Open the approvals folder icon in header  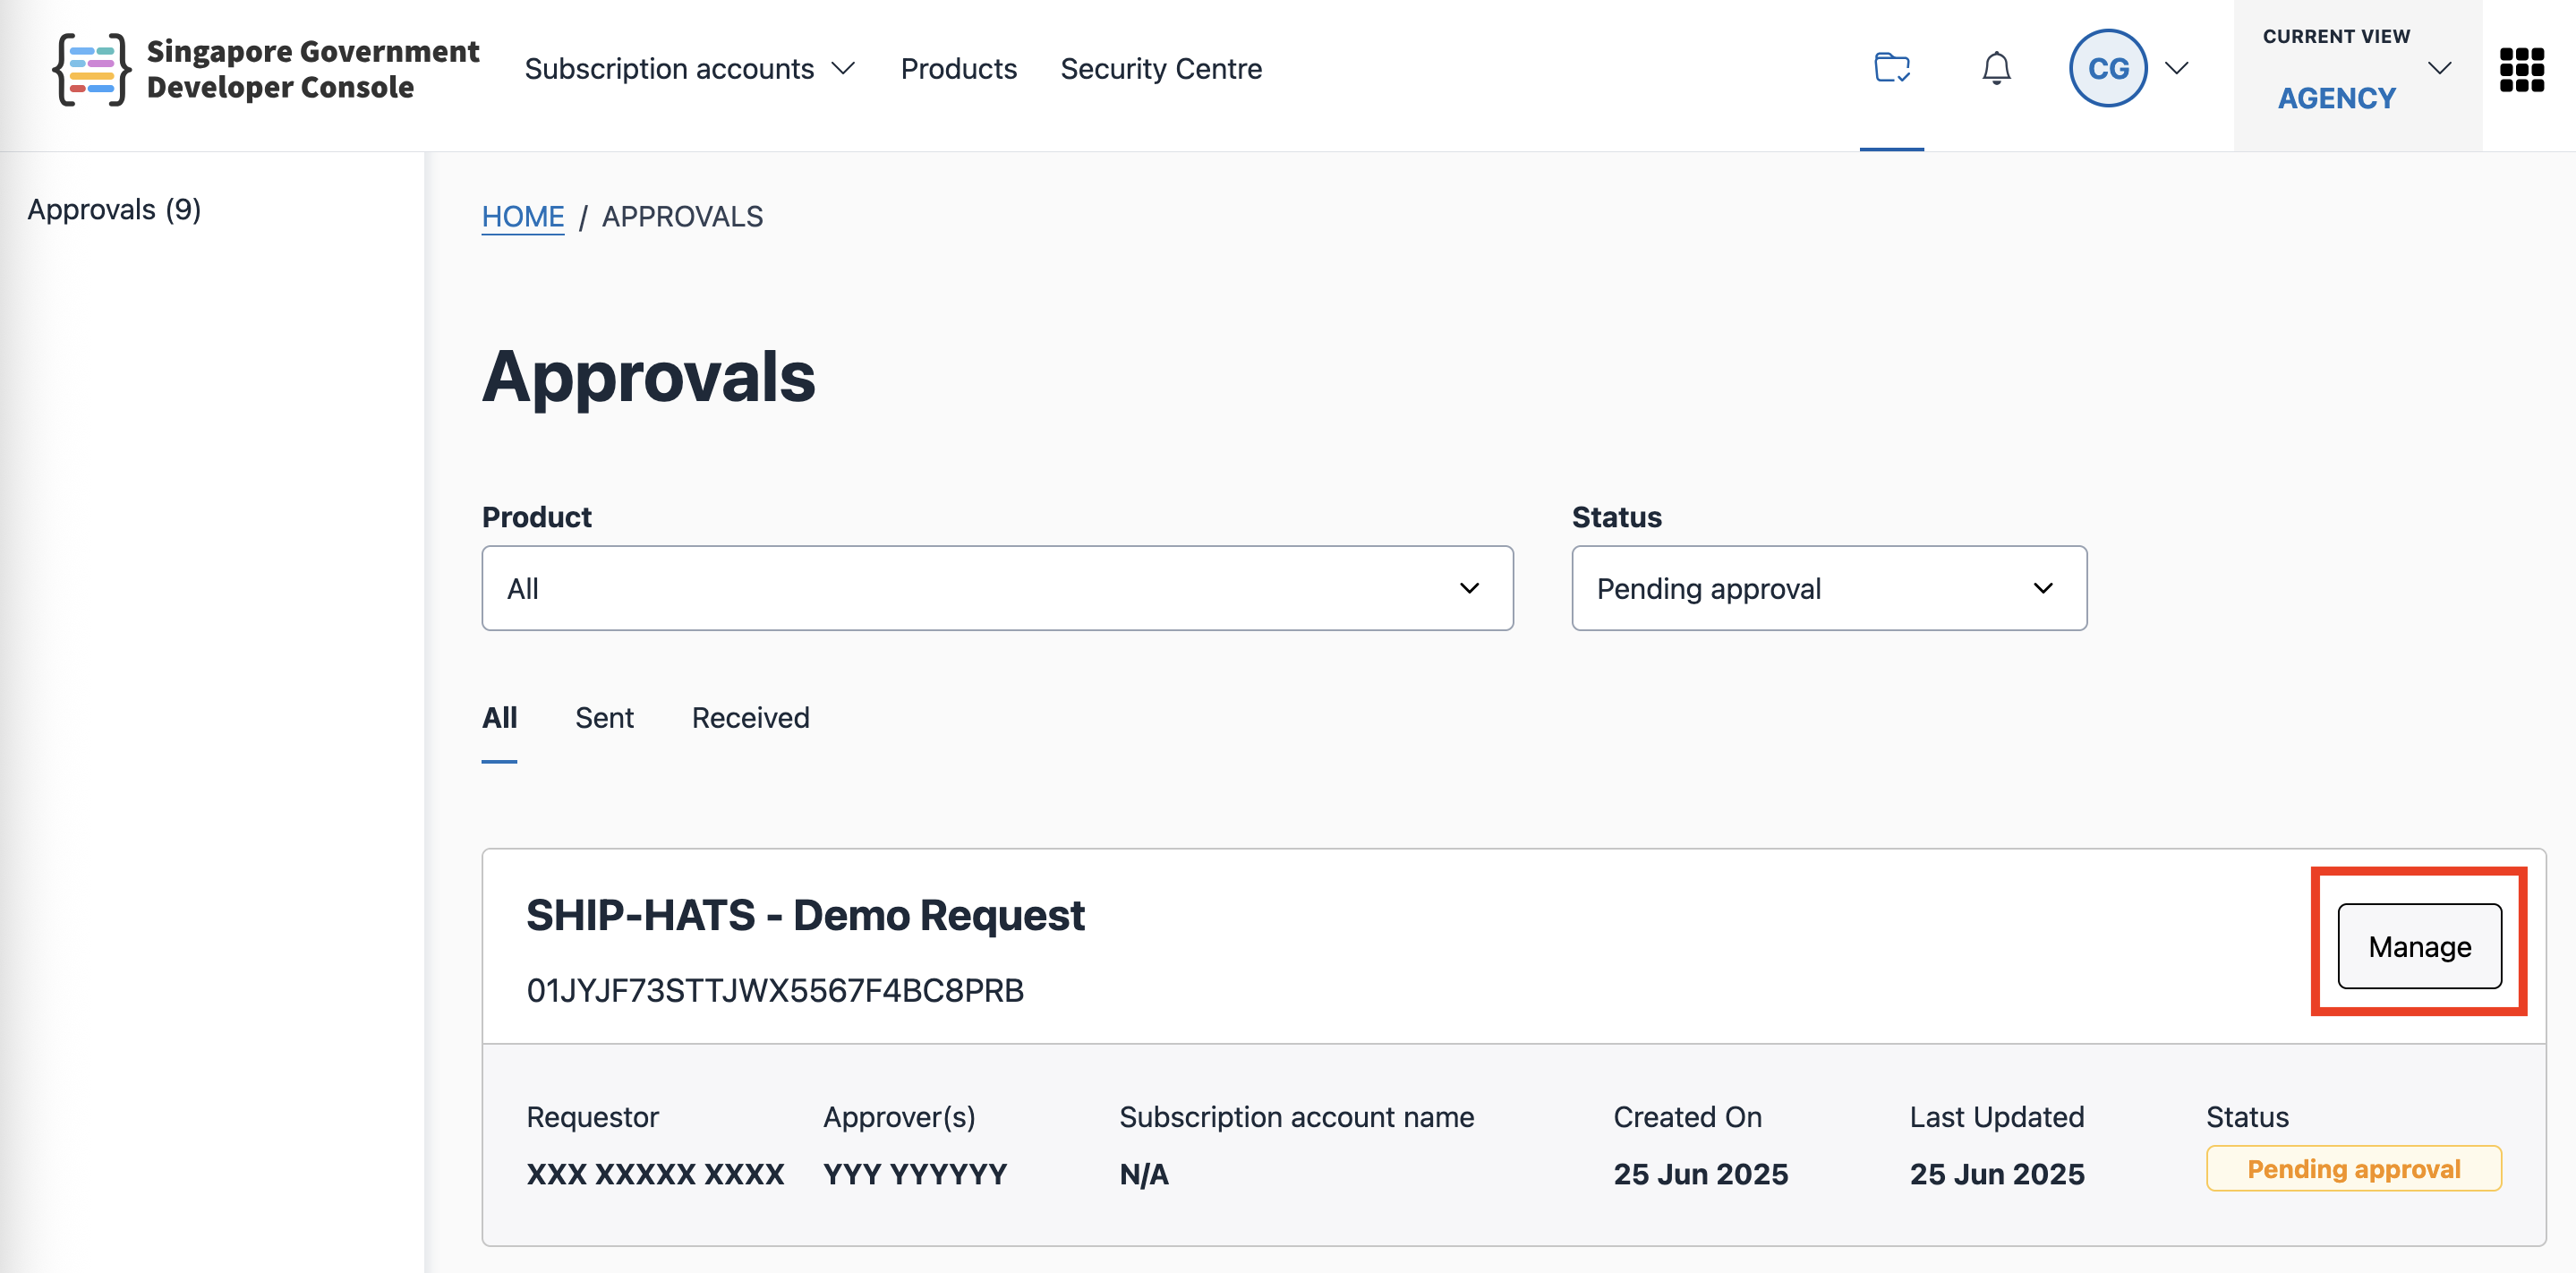(1891, 68)
